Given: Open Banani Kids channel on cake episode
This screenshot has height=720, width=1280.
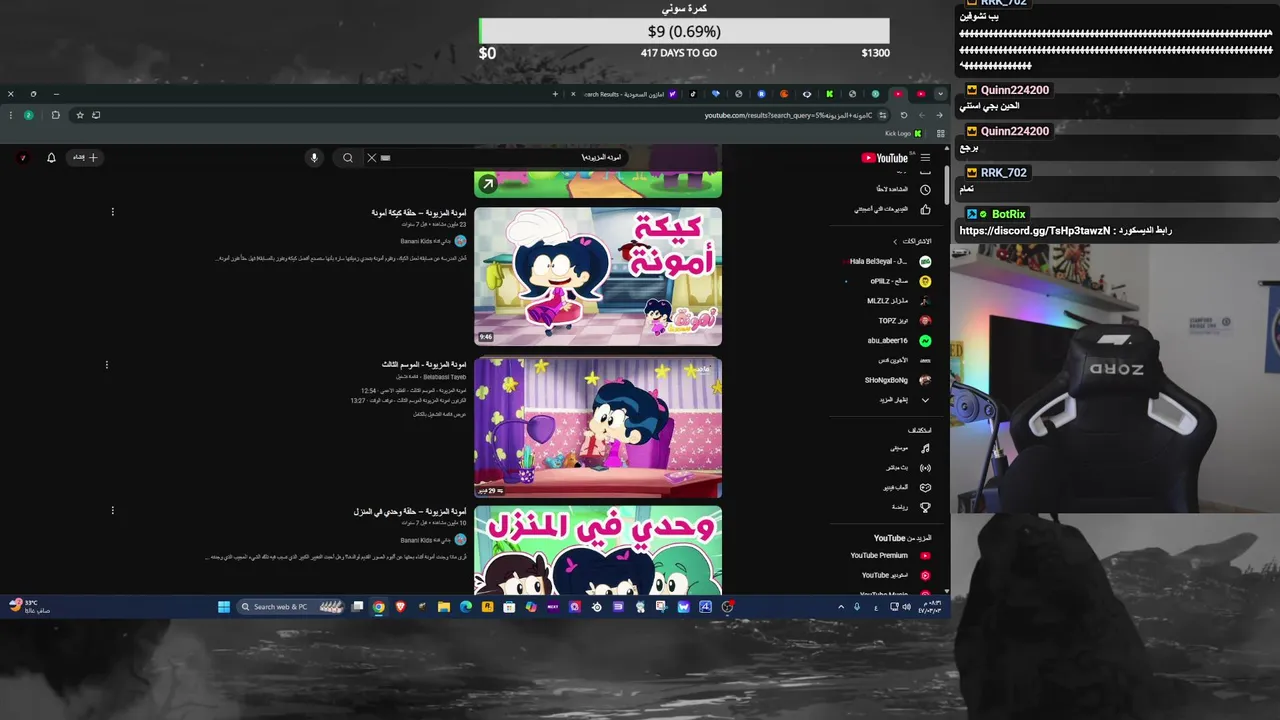Looking at the screenshot, I should [x=433, y=241].
